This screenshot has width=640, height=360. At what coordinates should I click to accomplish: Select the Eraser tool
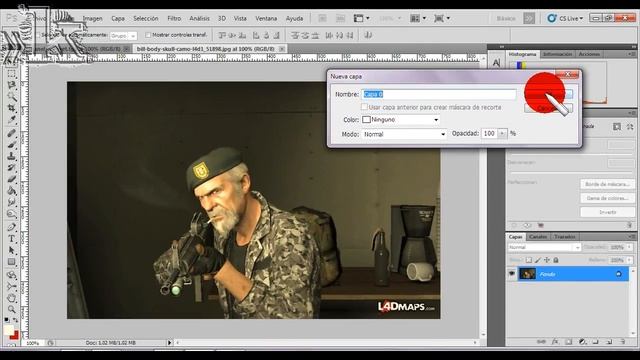[11, 179]
